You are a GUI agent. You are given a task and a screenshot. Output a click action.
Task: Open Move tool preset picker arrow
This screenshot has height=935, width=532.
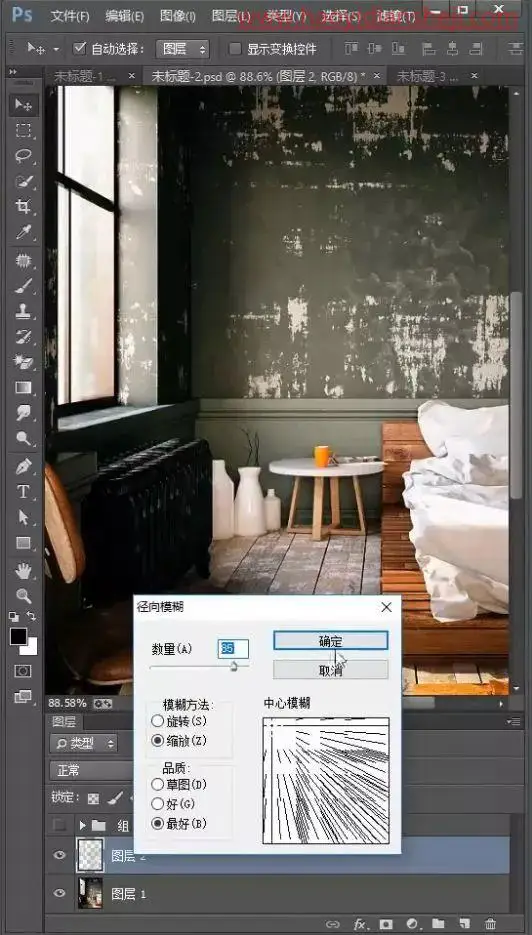point(56,49)
